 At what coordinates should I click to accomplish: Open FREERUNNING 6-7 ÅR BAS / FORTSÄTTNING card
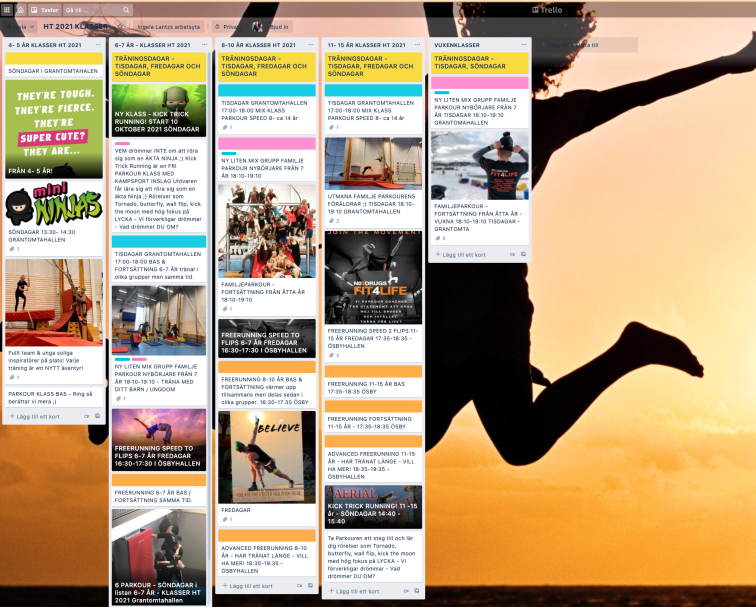pyautogui.click(x=159, y=490)
